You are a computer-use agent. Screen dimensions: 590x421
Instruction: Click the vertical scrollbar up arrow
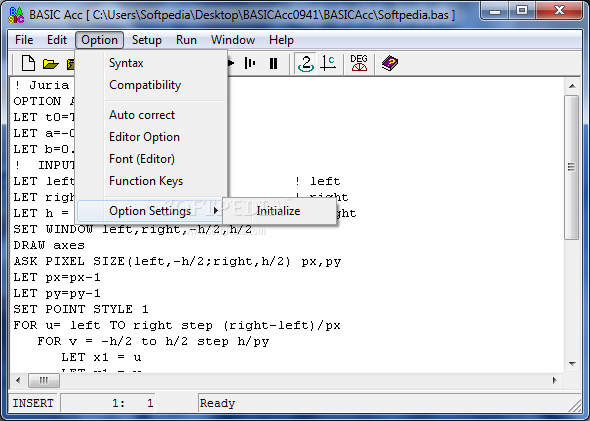[x=572, y=86]
